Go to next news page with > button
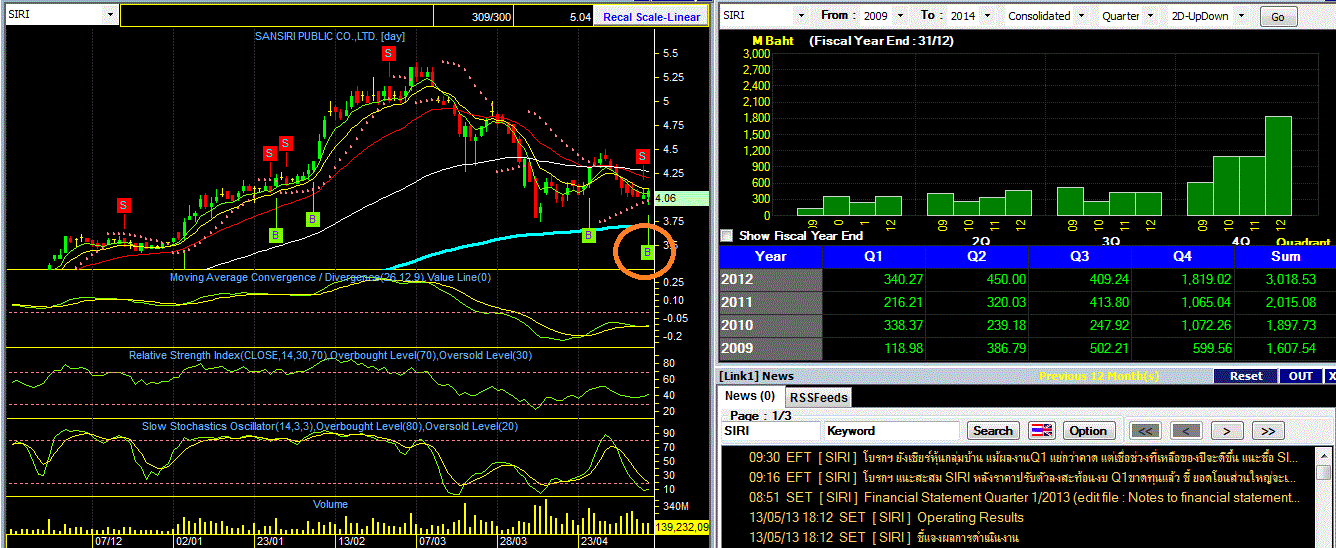 pyautogui.click(x=1227, y=431)
